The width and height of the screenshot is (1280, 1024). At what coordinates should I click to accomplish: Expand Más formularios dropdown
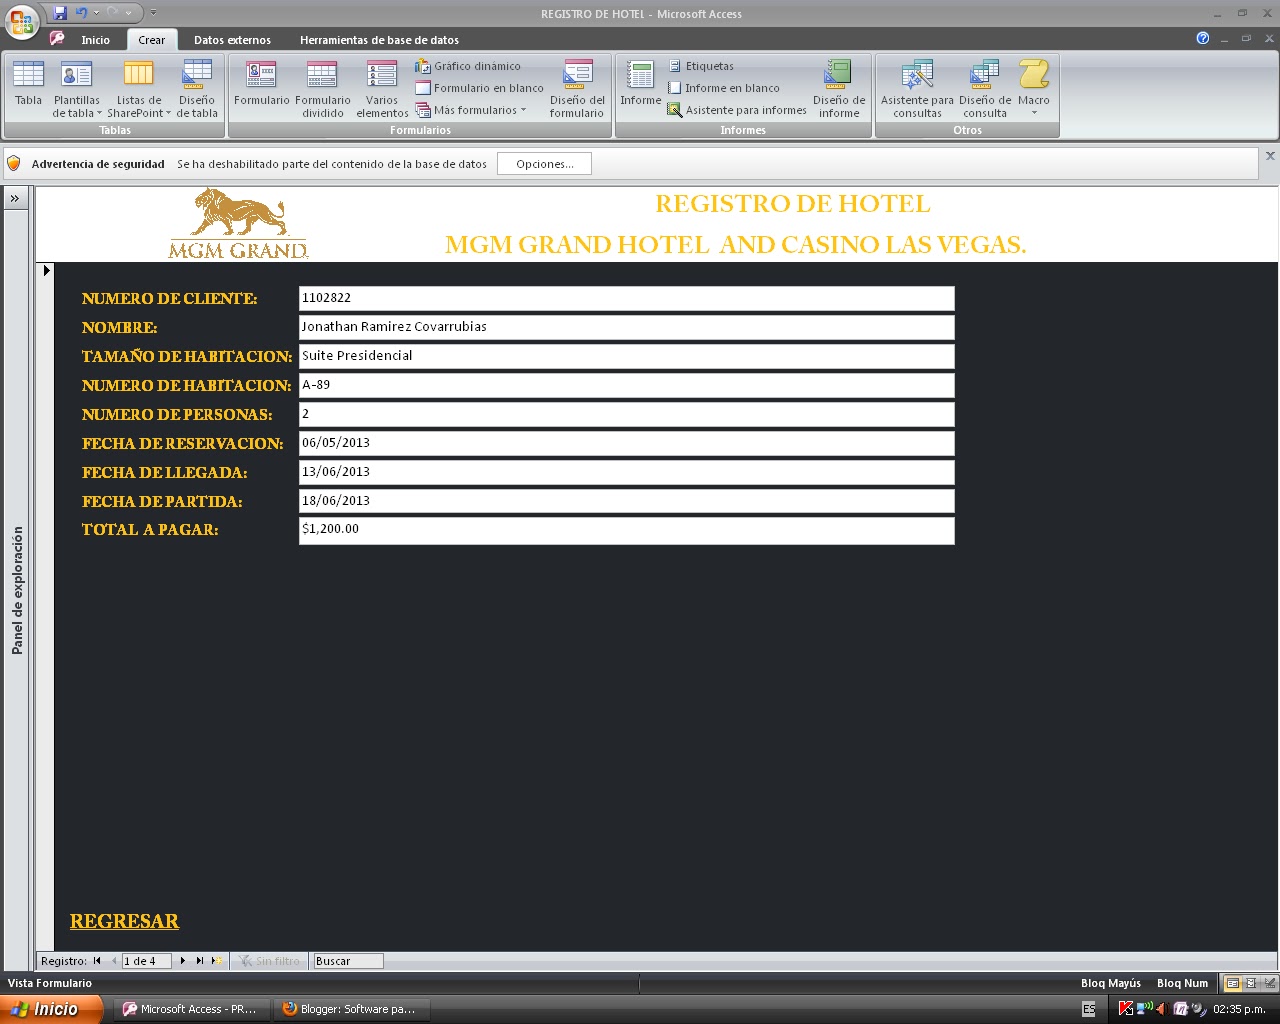pos(471,110)
